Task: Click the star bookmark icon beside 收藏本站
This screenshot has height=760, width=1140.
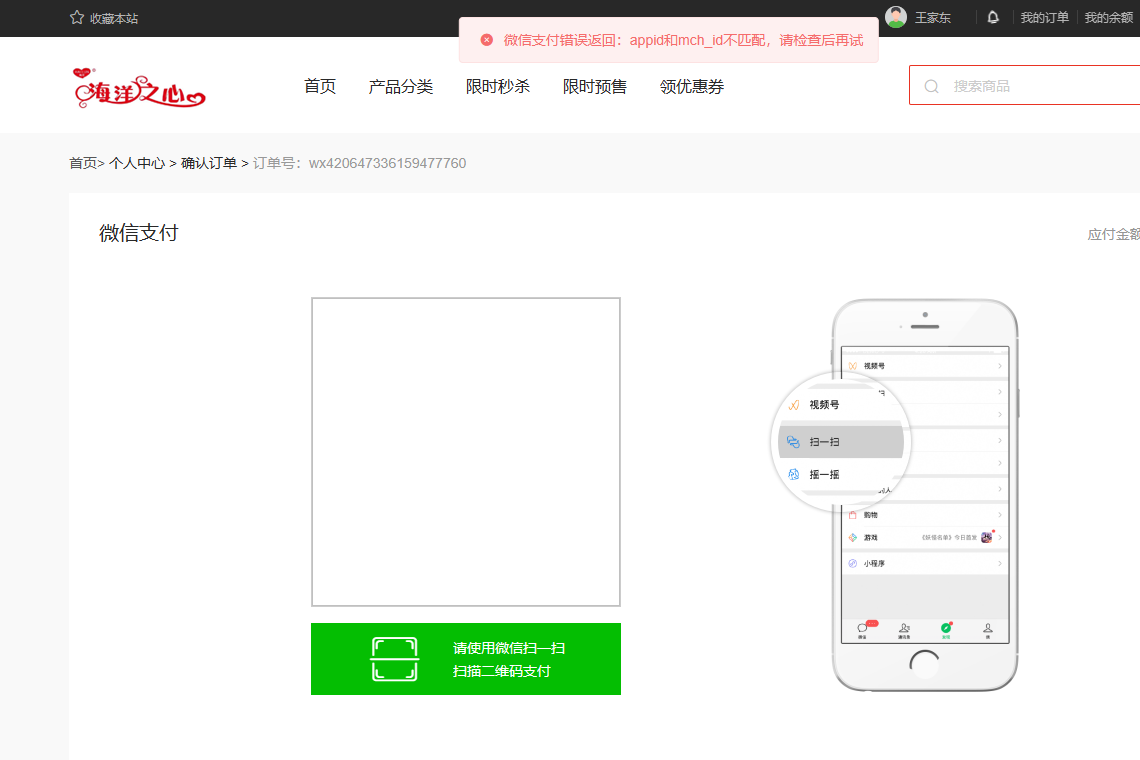Action: click(77, 17)
